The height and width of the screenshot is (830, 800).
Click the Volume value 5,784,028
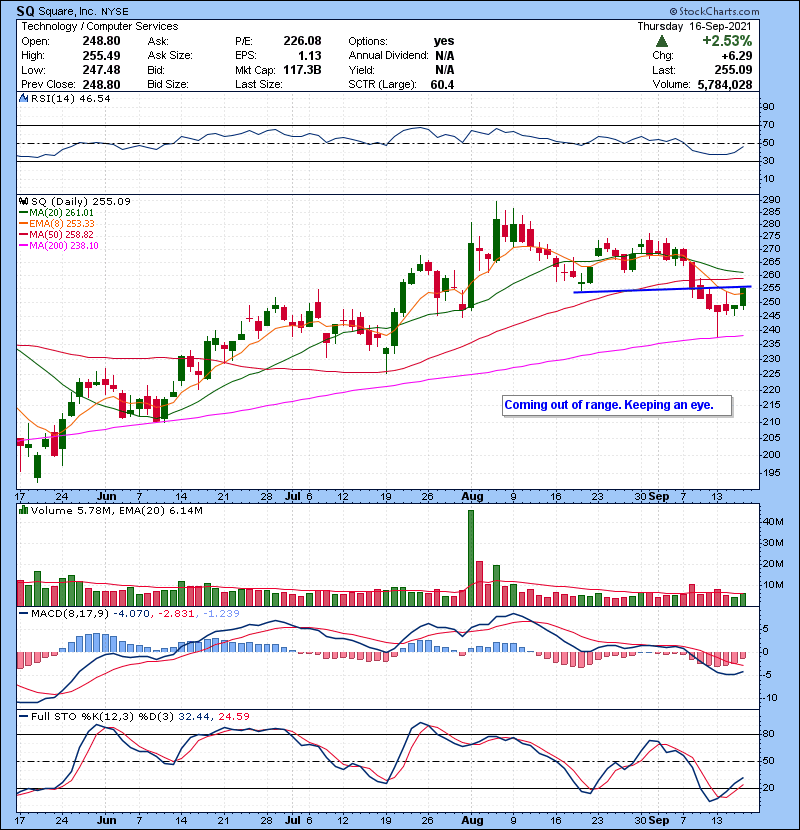(x=725, y=85)
